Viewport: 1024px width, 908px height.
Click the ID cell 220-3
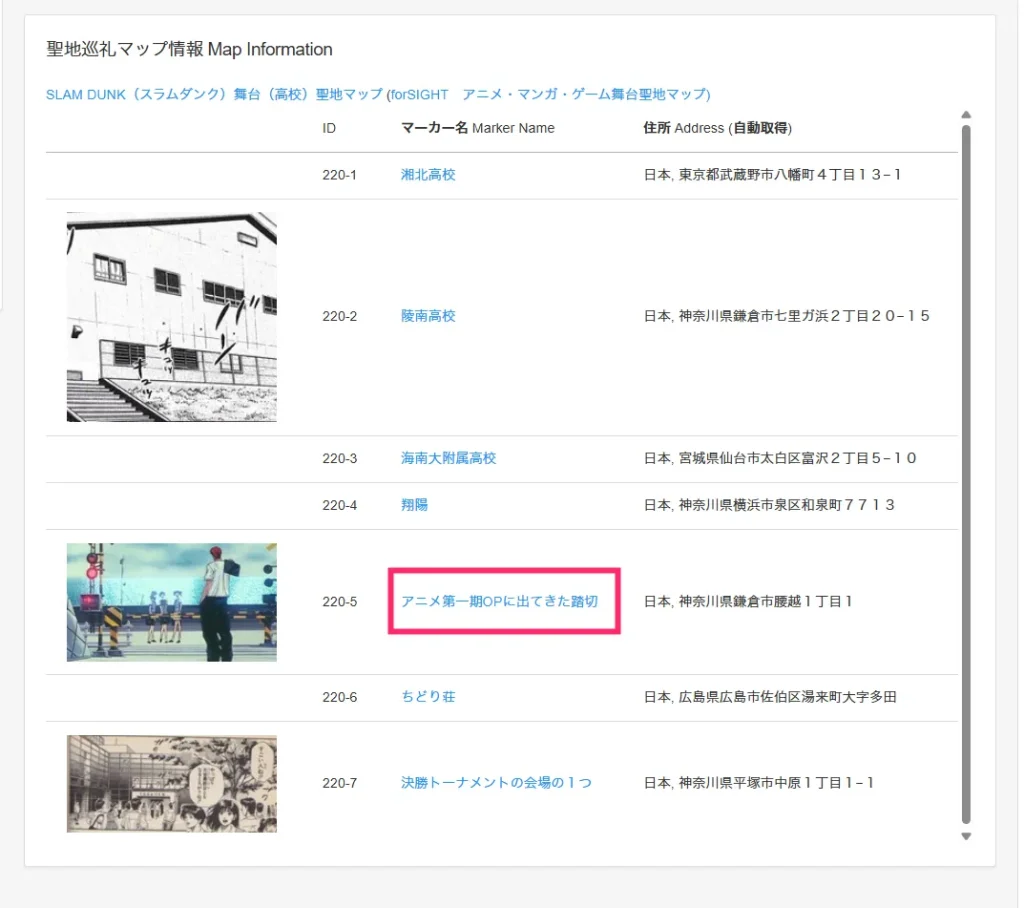340,459
